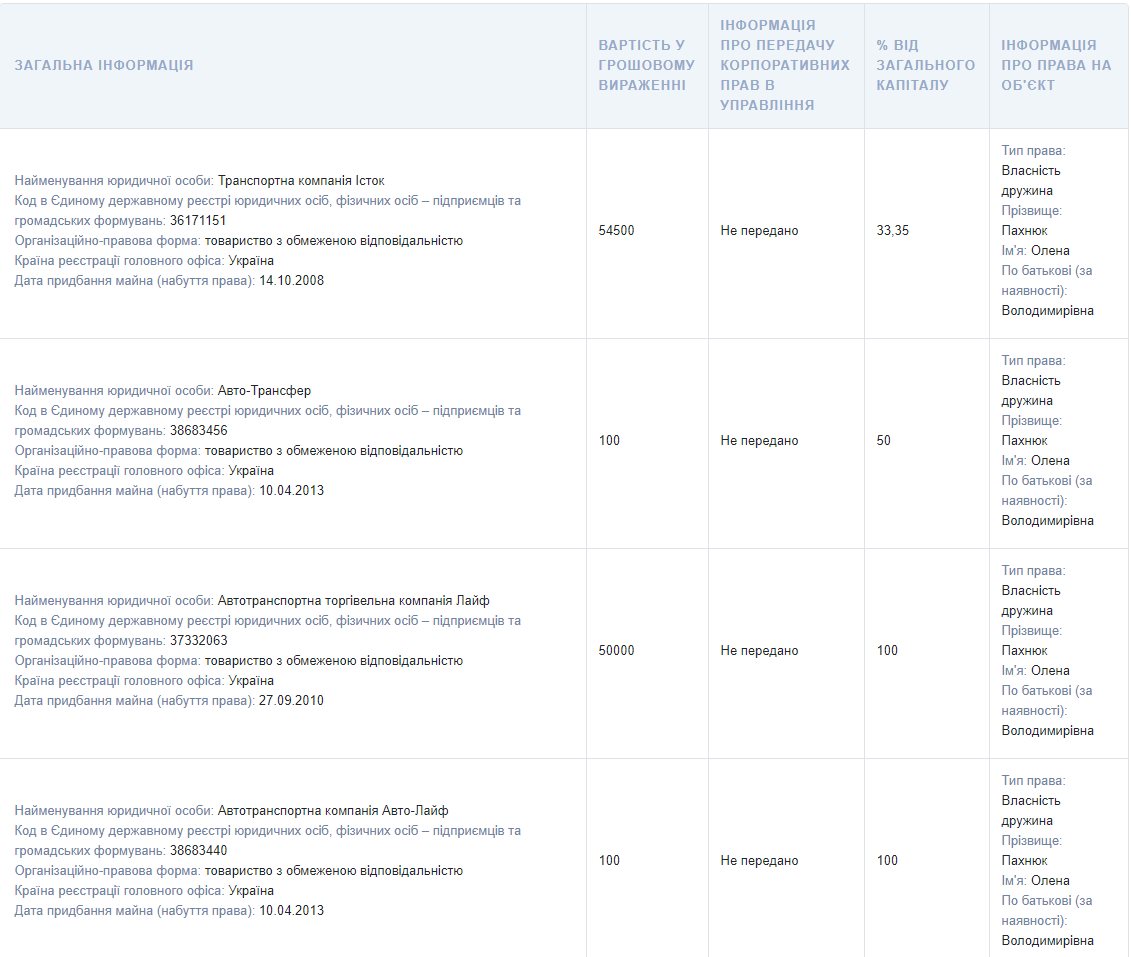The width and height of the screenshot is (1131, 957).
Task: Click the monetary value 50000
Action: coord(617,651)
